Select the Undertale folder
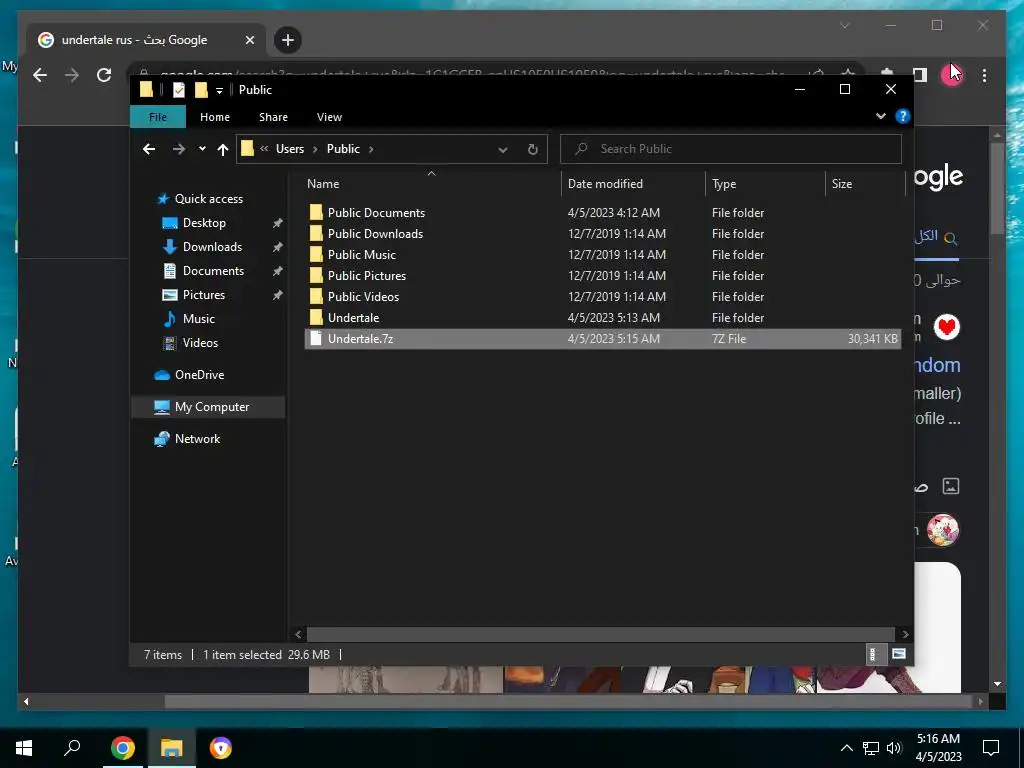The height and width of the screenshot is (768, 1024). point(353,317)
